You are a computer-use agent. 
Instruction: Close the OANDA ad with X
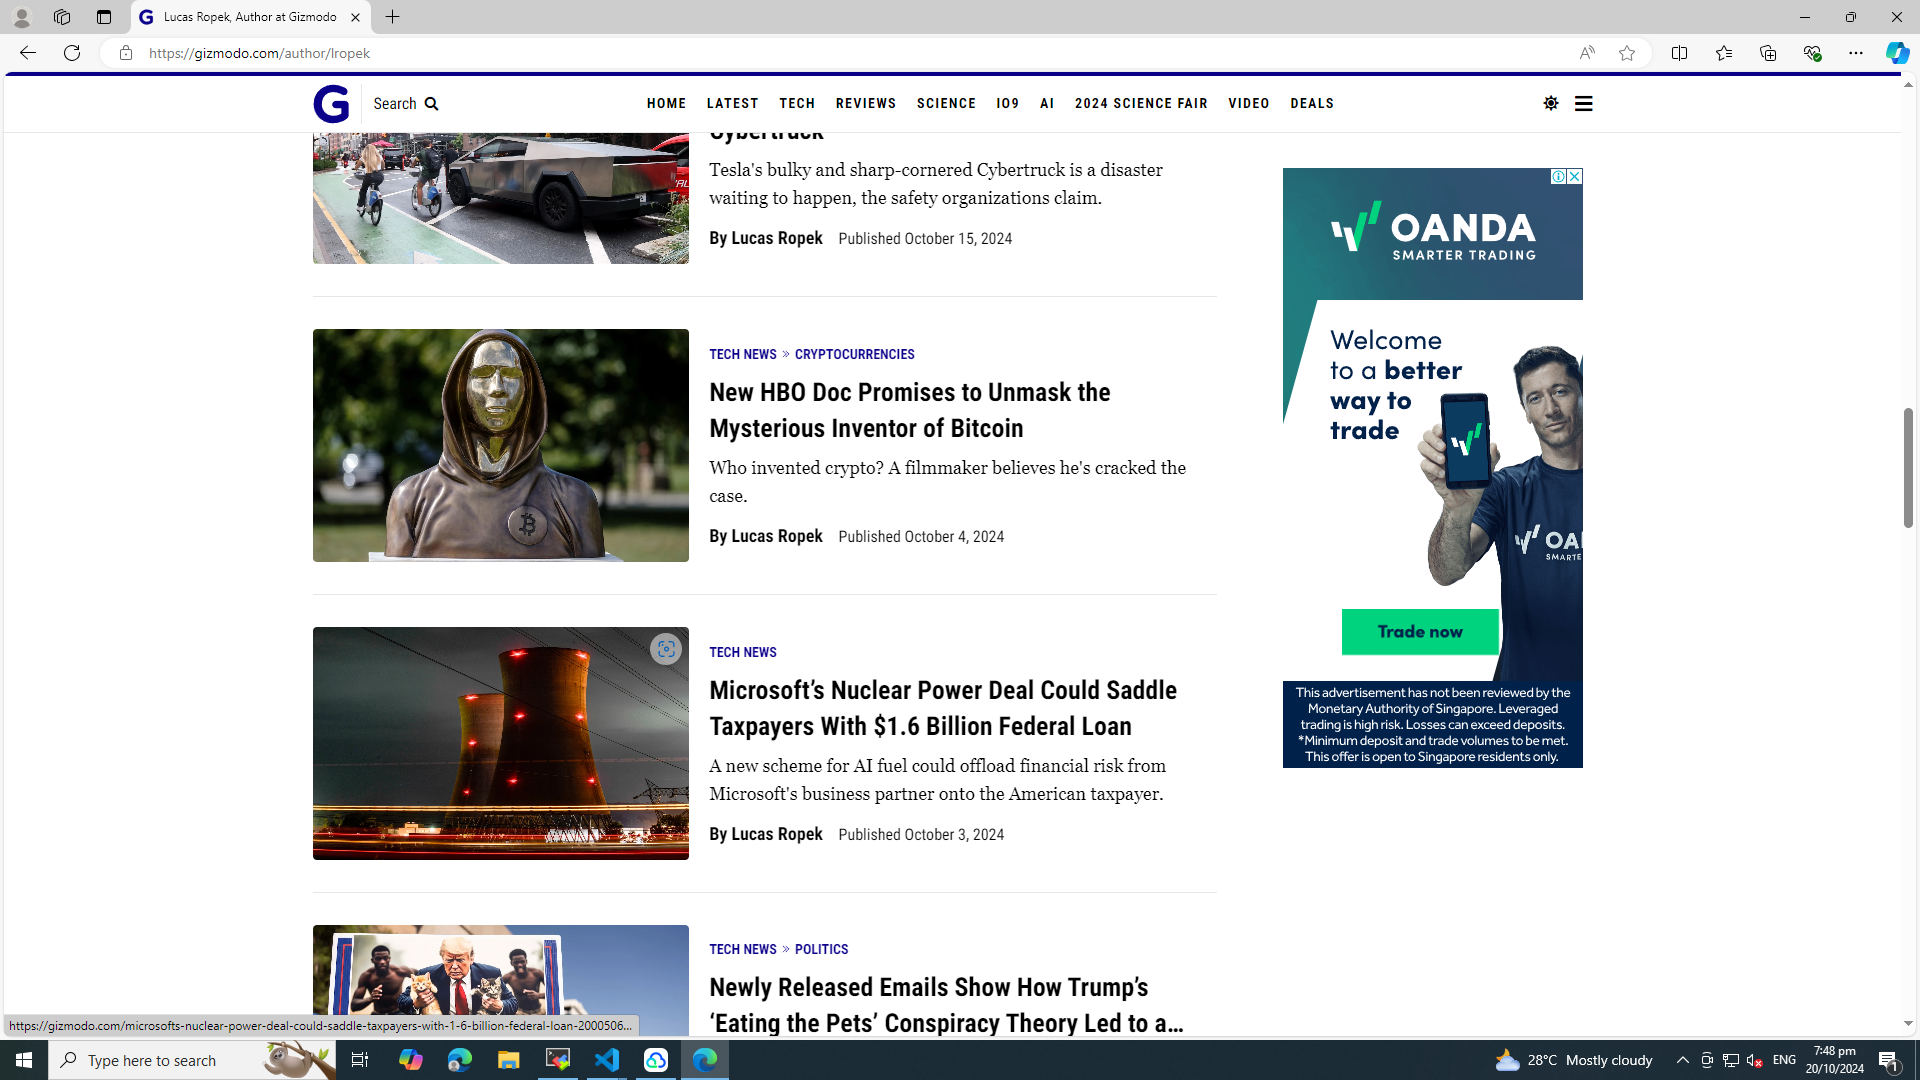tap(1574, 177)
